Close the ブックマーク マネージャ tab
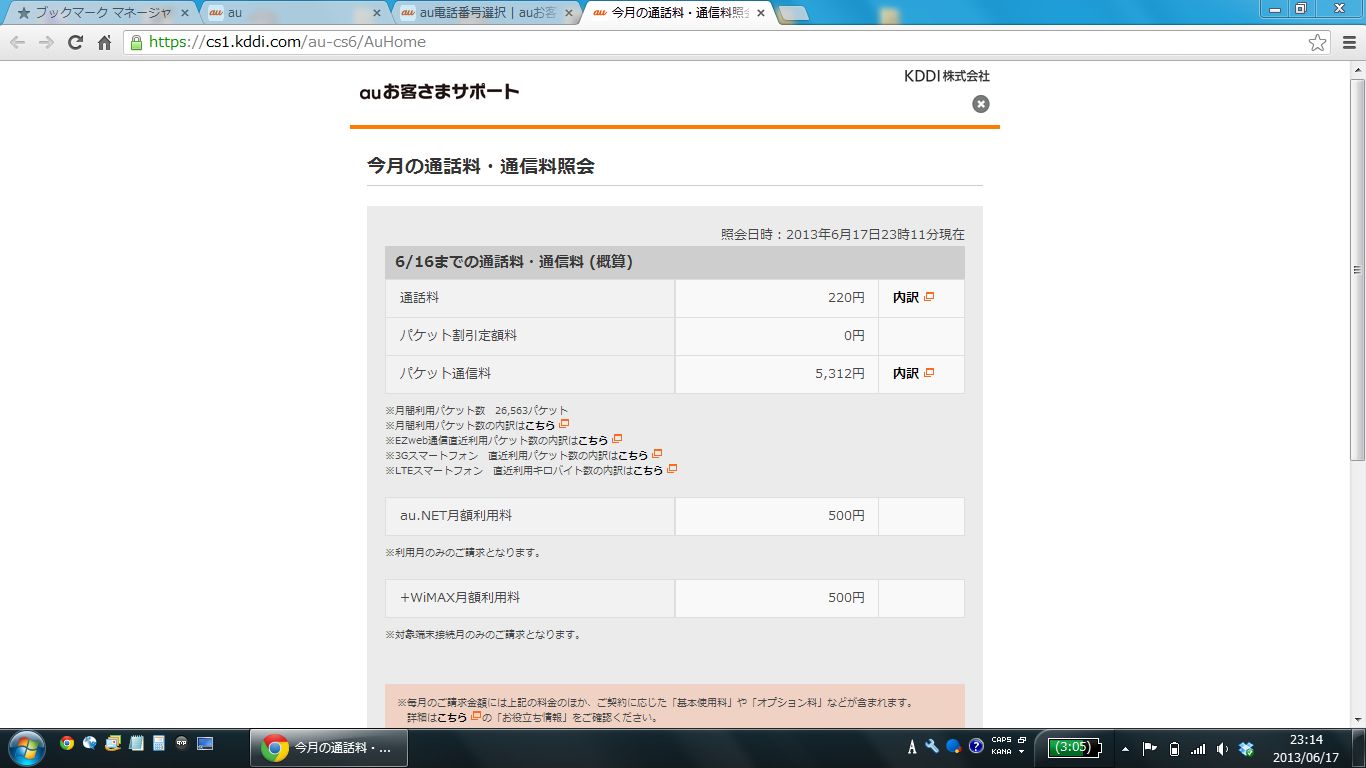This screenshot has width=1366, height=768. point(184,14)
